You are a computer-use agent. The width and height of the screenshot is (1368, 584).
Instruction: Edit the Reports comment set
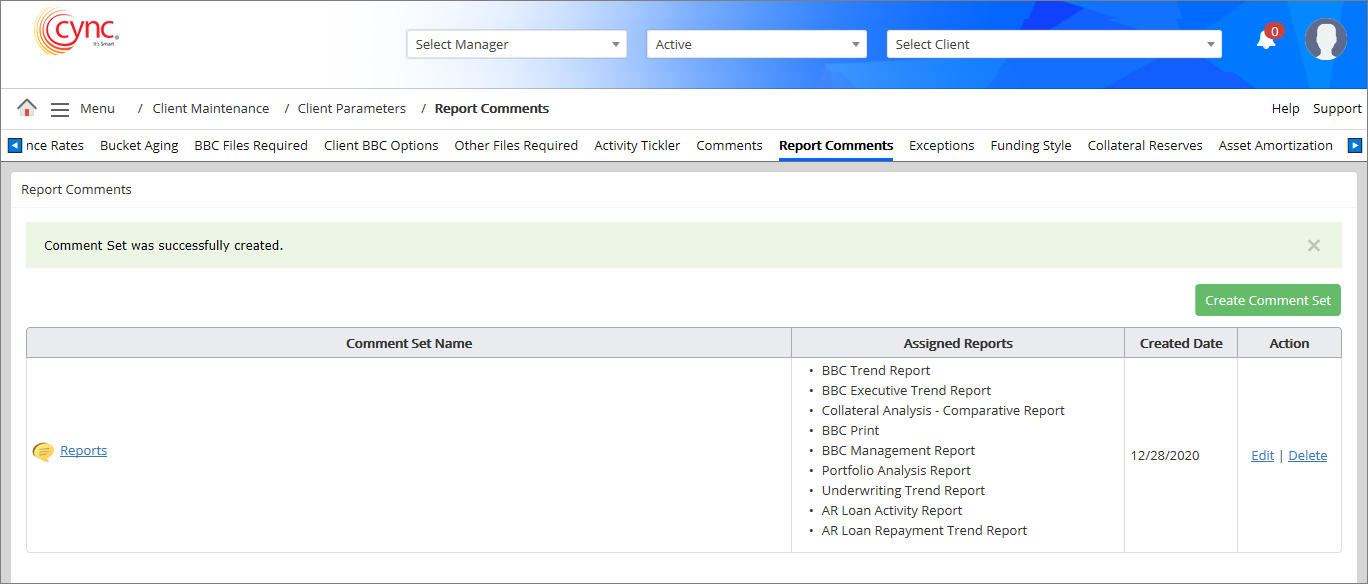tap(1262, 456)
